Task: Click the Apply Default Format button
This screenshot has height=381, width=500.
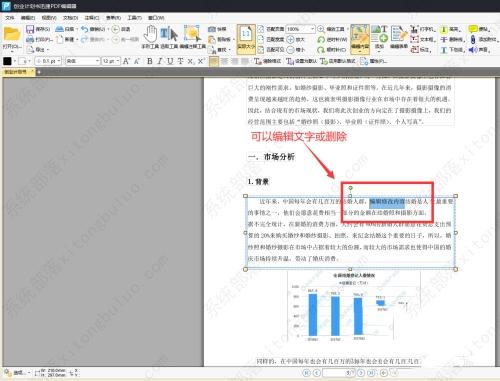Action: (338, 61)
